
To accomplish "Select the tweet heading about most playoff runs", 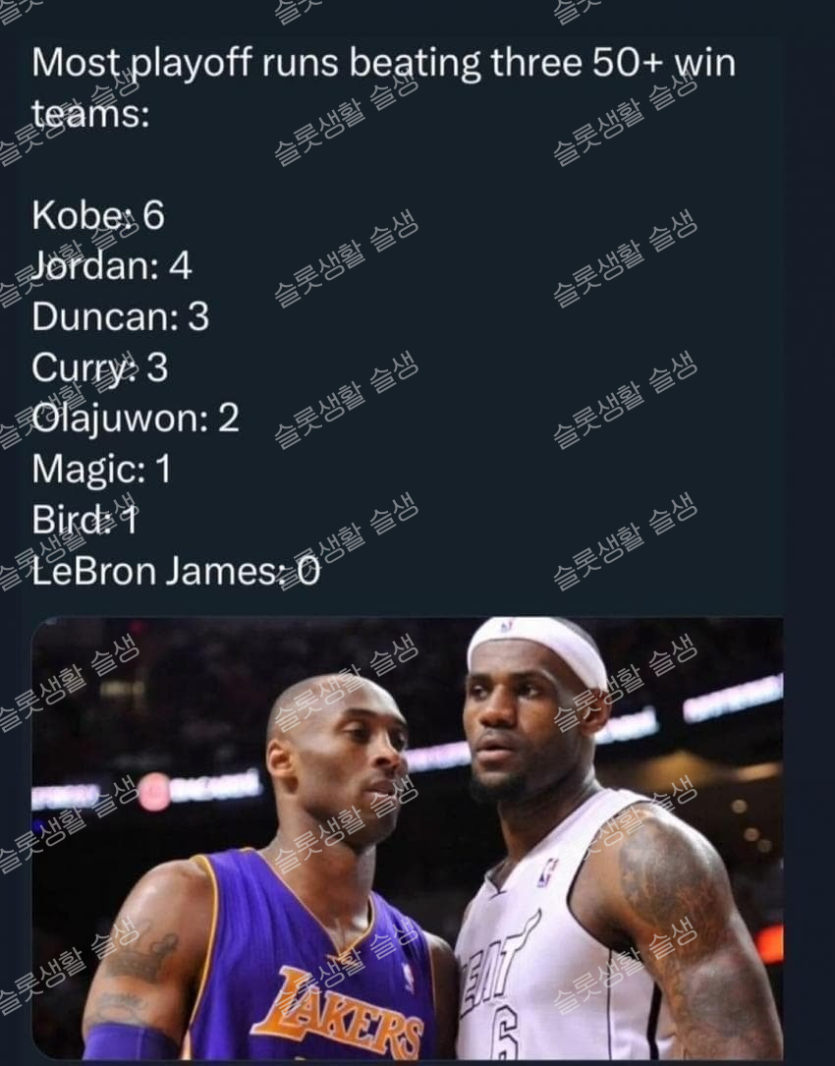I will pyautogui.click(x=384, y=87).
